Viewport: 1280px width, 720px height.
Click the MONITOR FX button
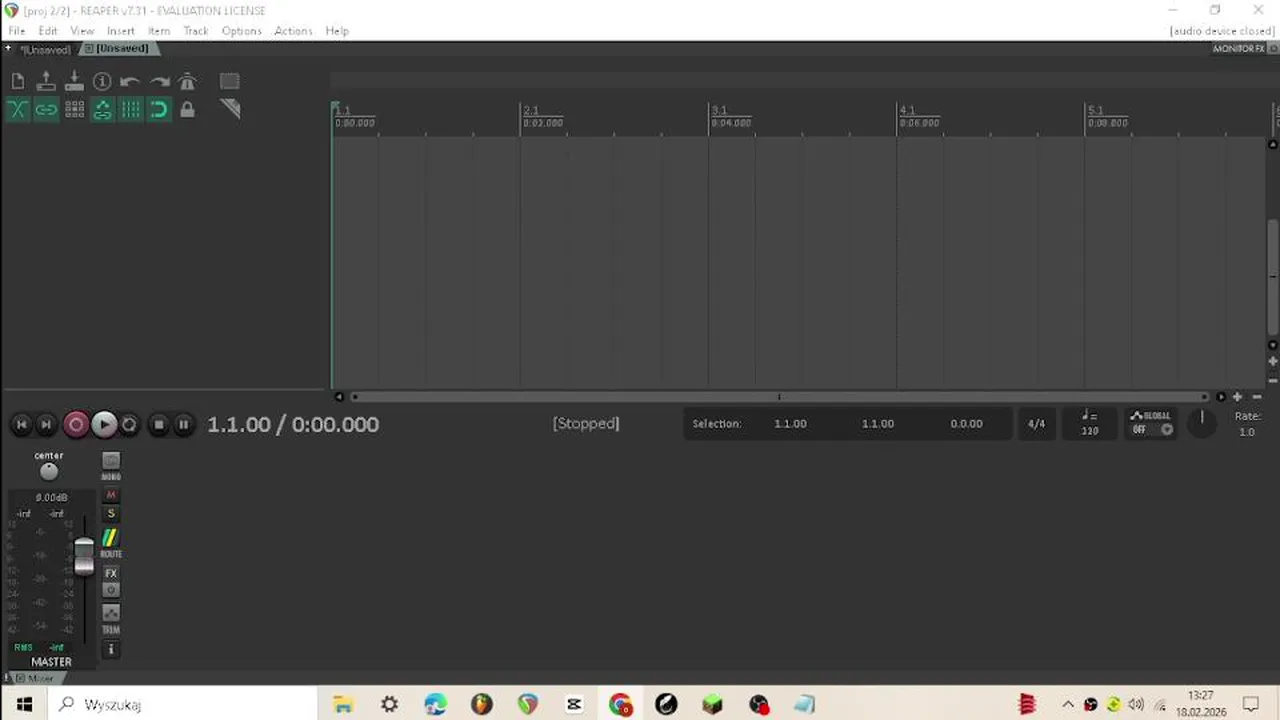click(1240, 49)
